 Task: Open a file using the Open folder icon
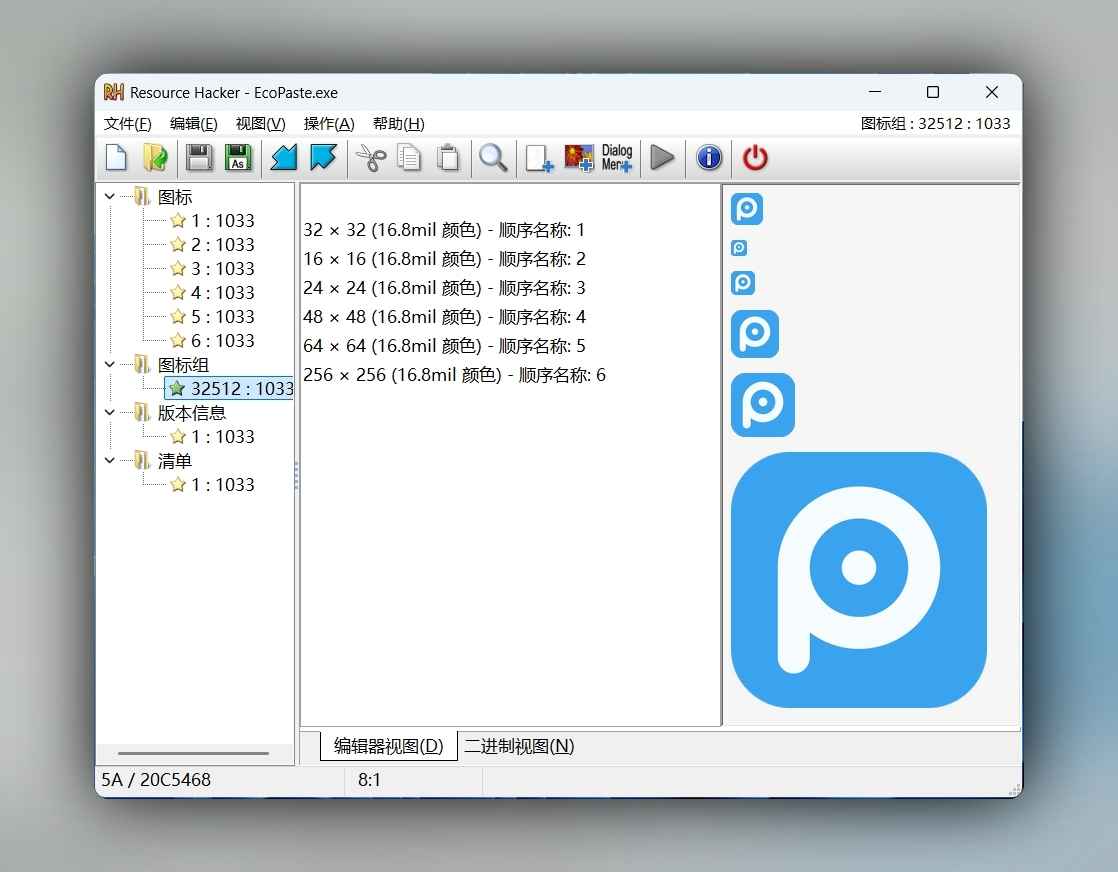coord(156,158)
